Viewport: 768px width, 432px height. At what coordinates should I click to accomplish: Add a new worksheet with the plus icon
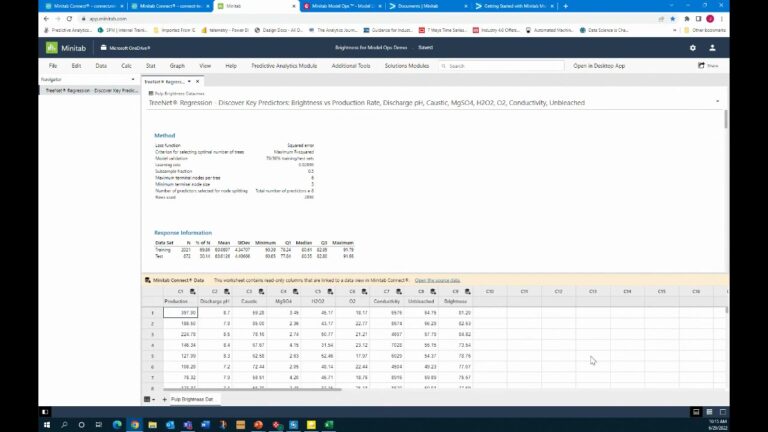coord(164,399)
